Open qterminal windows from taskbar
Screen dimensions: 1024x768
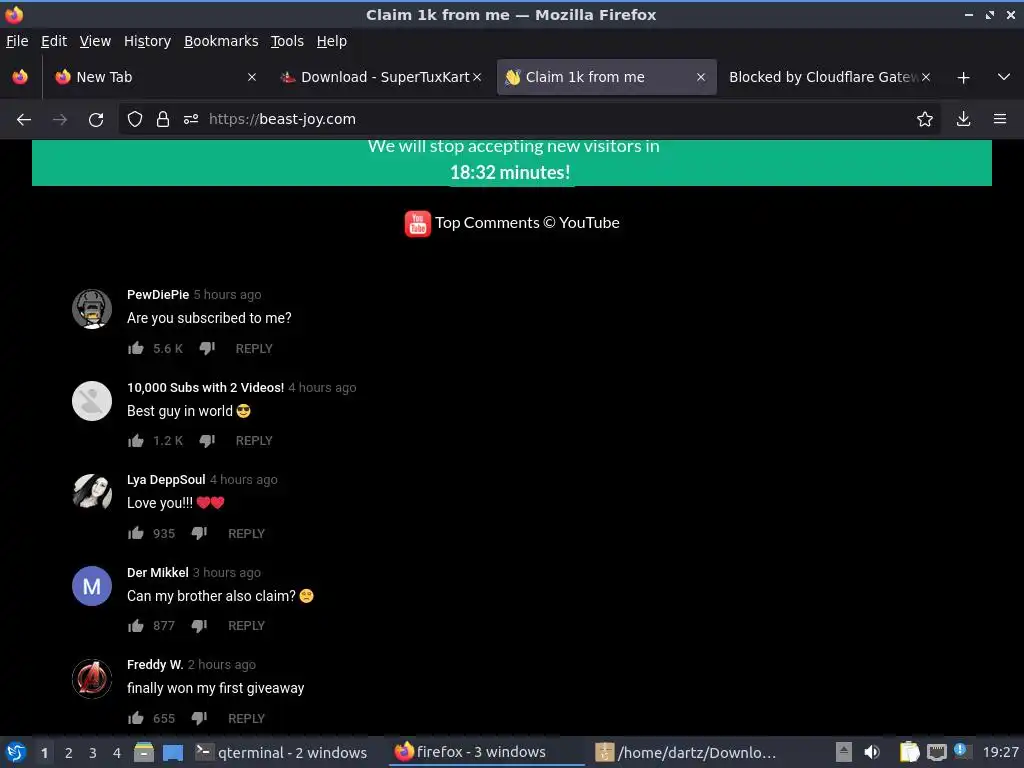point(281,752)
